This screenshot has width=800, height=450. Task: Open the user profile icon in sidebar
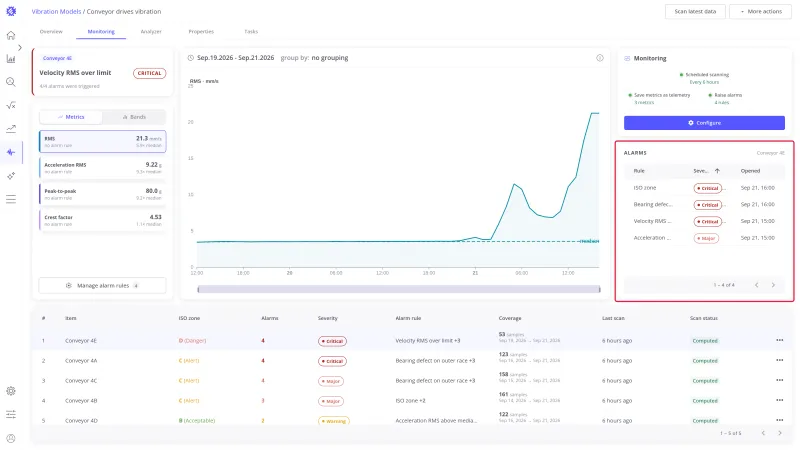click(11, 438)
